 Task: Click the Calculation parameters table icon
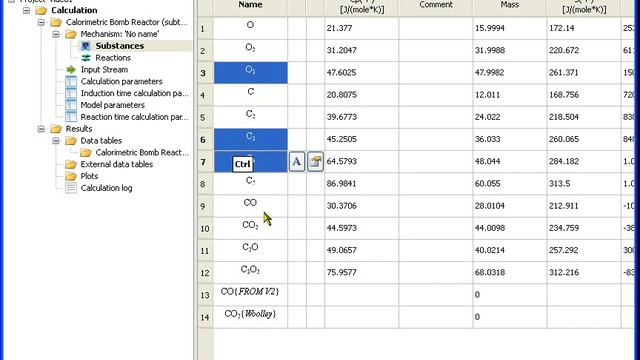[x=71, y=81]
